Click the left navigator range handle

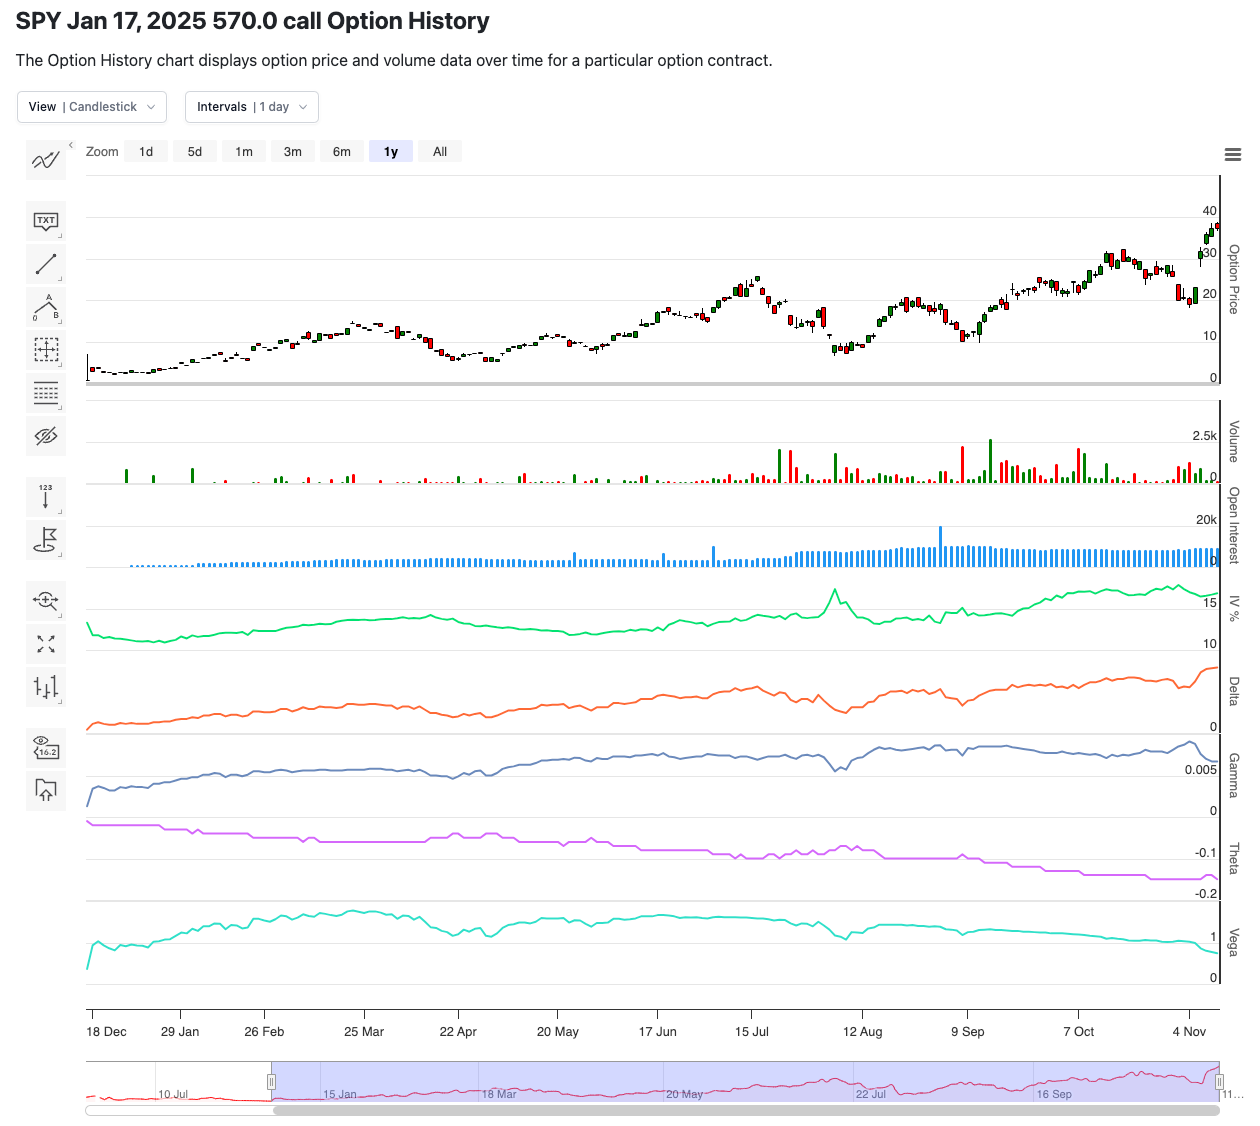point(271,1082)
